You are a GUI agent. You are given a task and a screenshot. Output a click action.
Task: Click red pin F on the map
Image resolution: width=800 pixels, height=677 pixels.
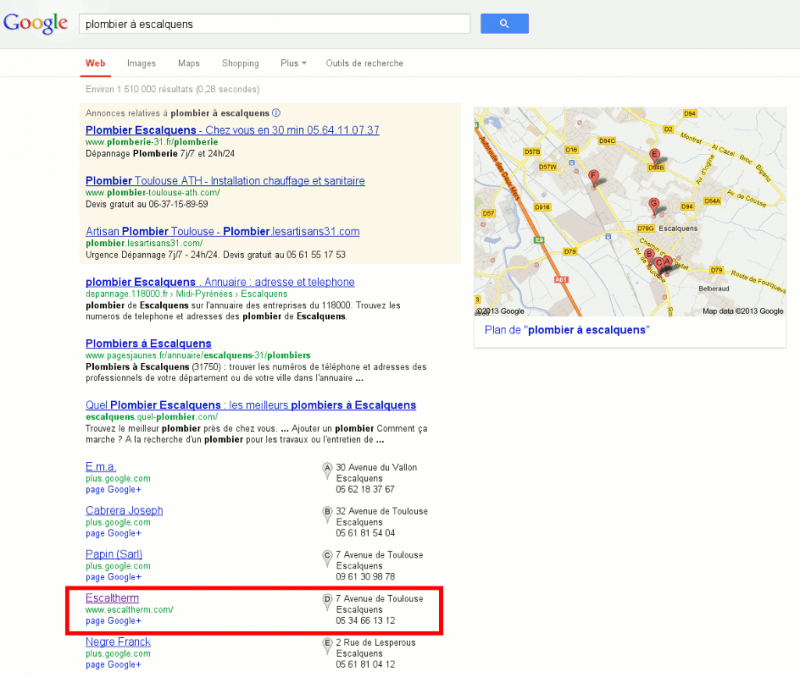click(x=593, y=178)
